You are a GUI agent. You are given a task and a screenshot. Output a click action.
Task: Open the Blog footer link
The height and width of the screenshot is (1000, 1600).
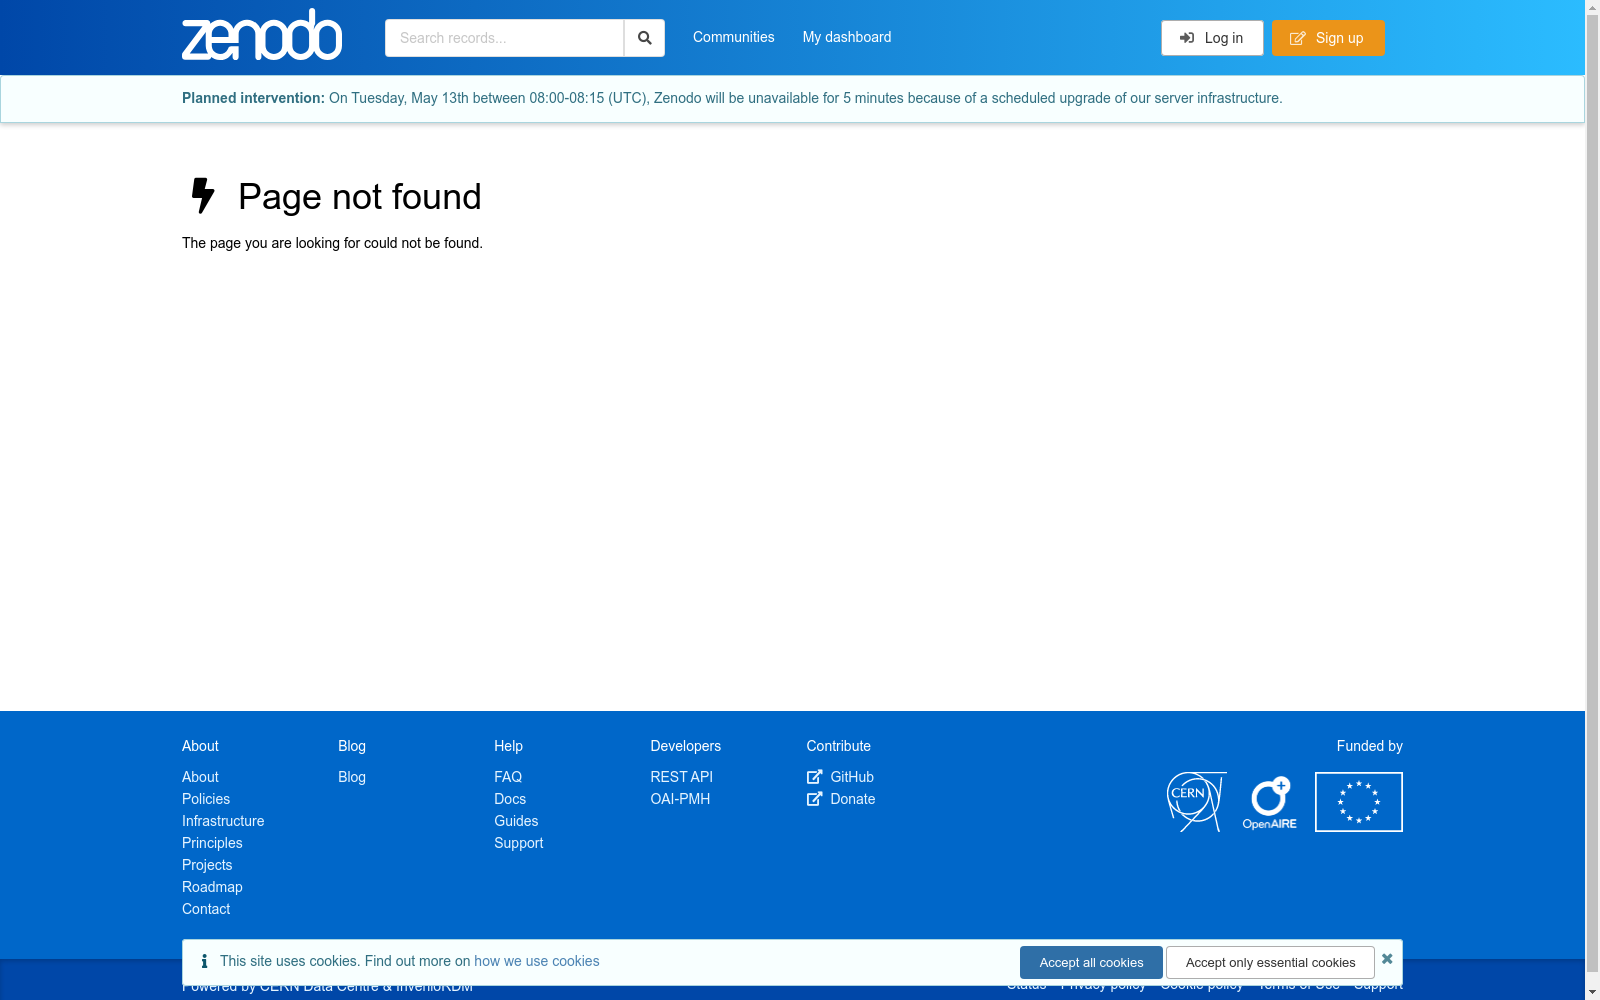(x=352, y=777)
